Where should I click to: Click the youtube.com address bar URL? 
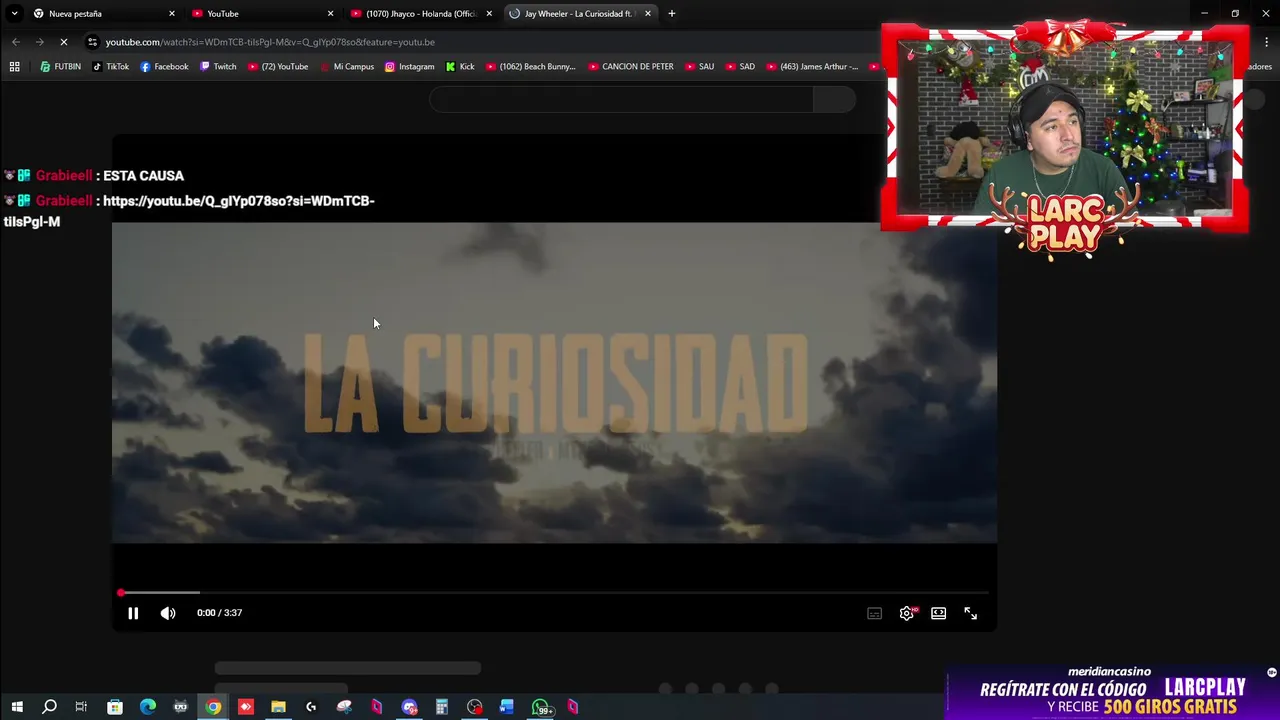270,42
